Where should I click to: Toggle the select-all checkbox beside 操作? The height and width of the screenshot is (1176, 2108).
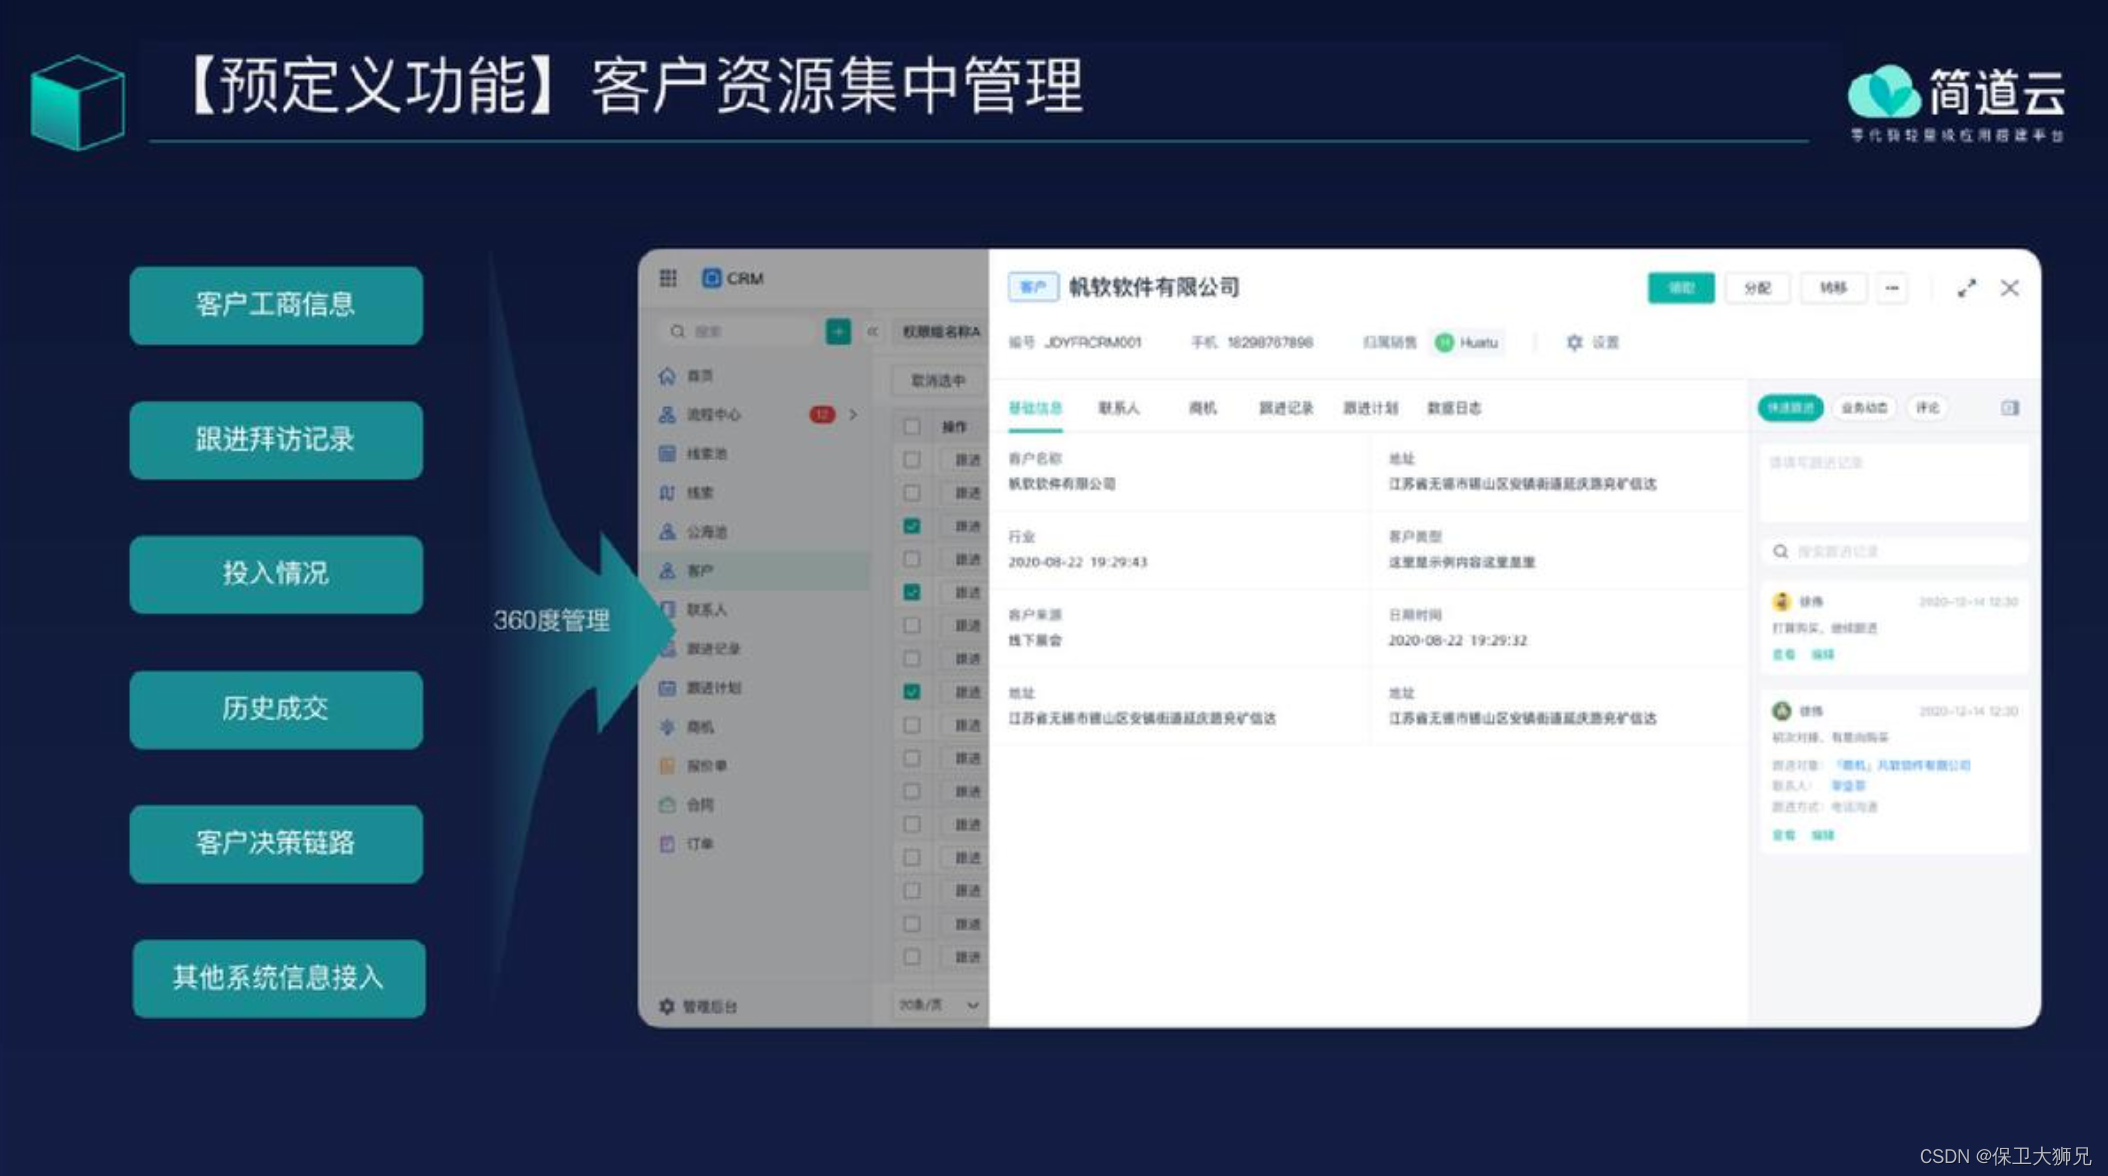[x=912, y=427]
